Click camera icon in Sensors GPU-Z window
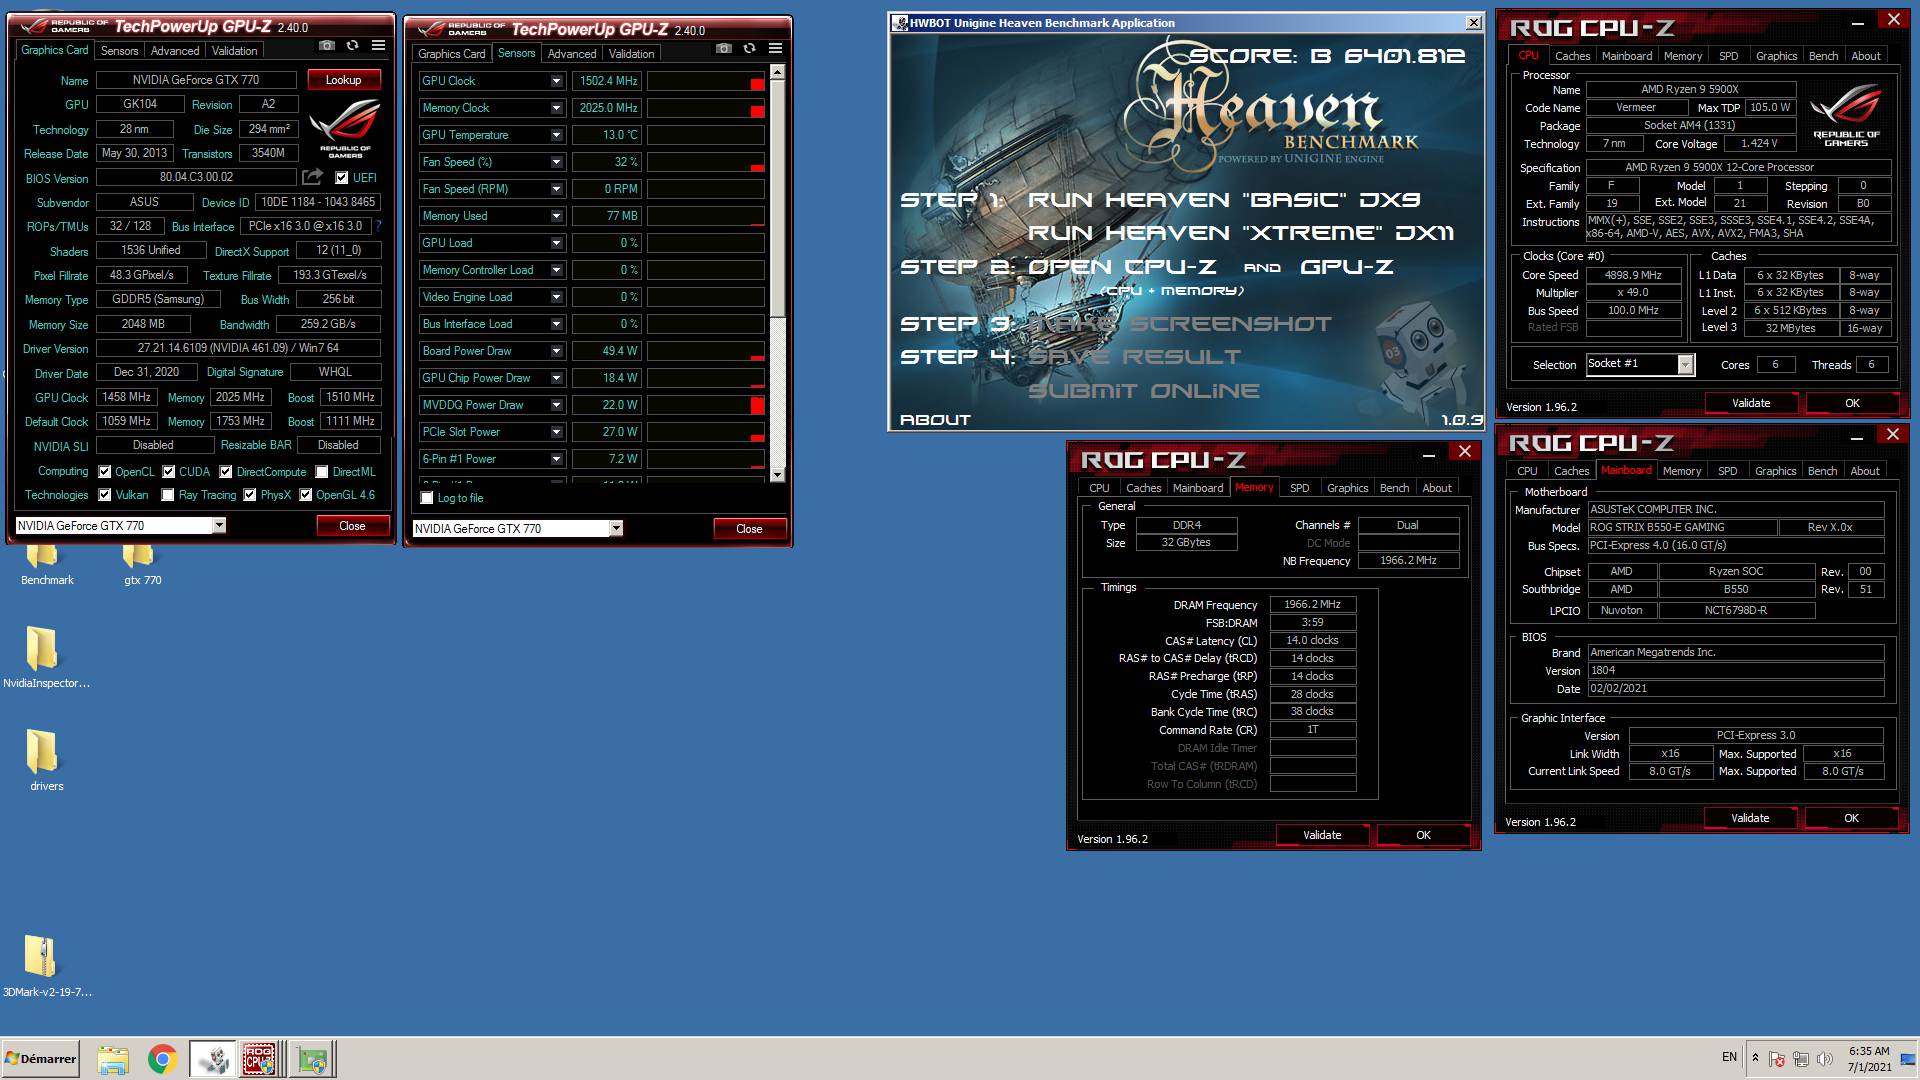 pyautogui.click(x=724, y=49)
